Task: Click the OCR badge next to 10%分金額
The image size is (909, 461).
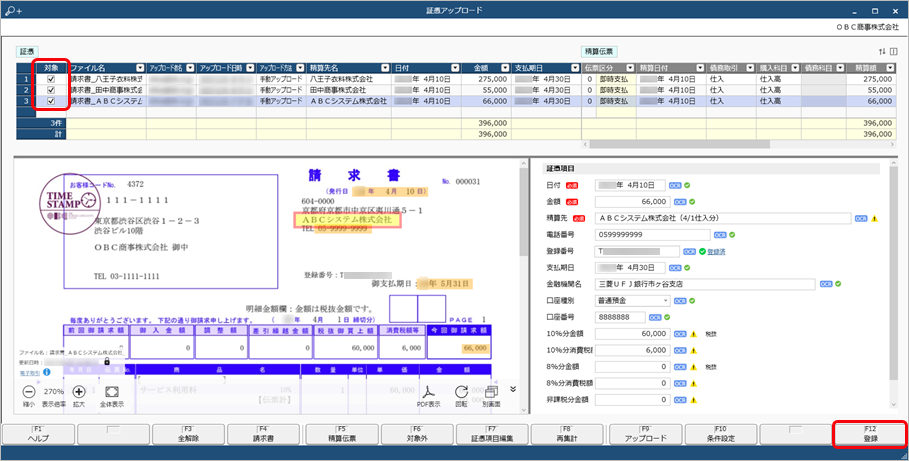Action: pyautogui.click(x=680, y=334)
